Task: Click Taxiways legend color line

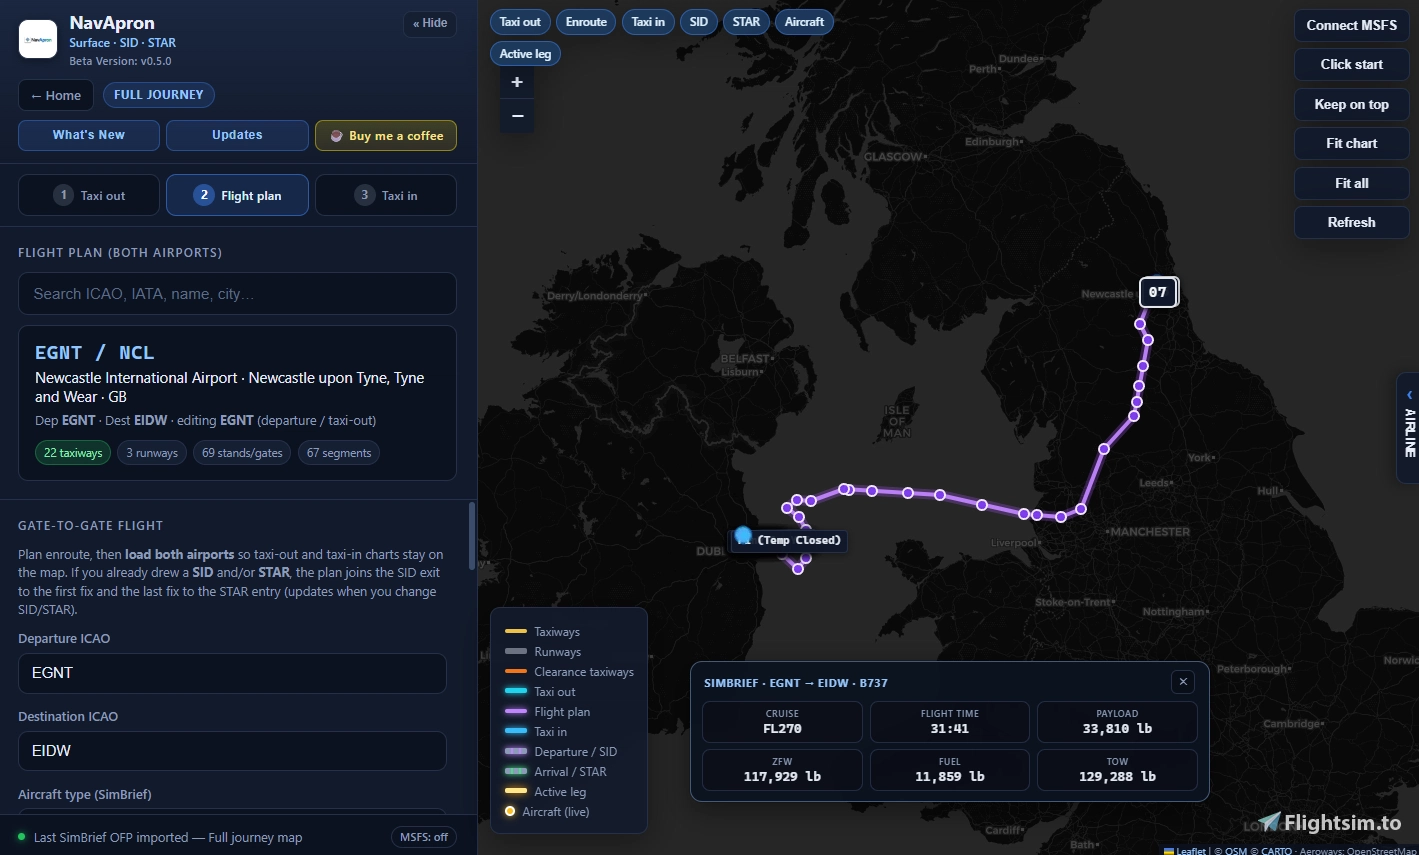Action: point(516,631)
